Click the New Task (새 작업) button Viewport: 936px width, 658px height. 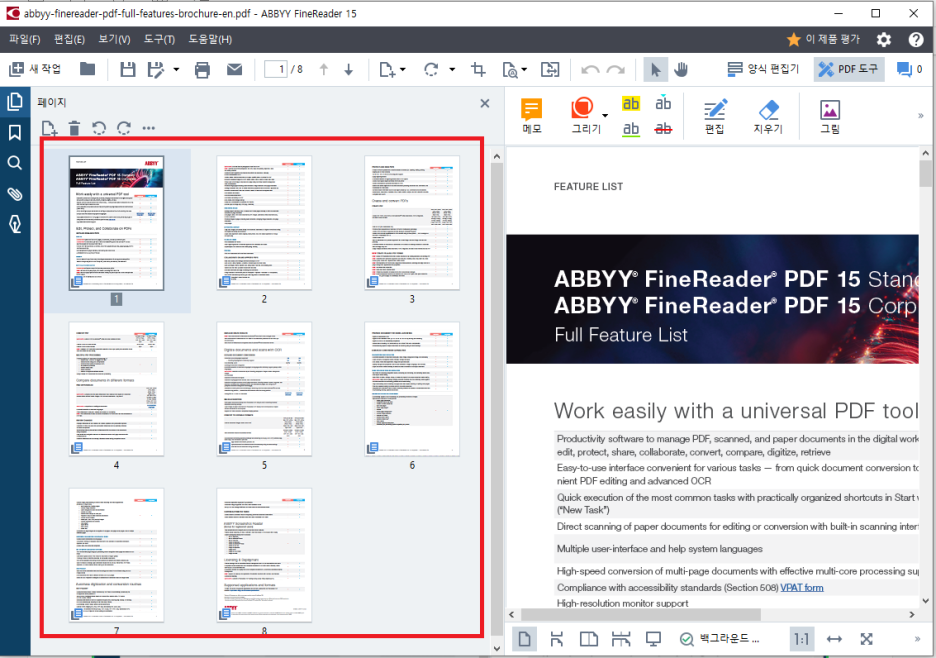click(35, 69)
